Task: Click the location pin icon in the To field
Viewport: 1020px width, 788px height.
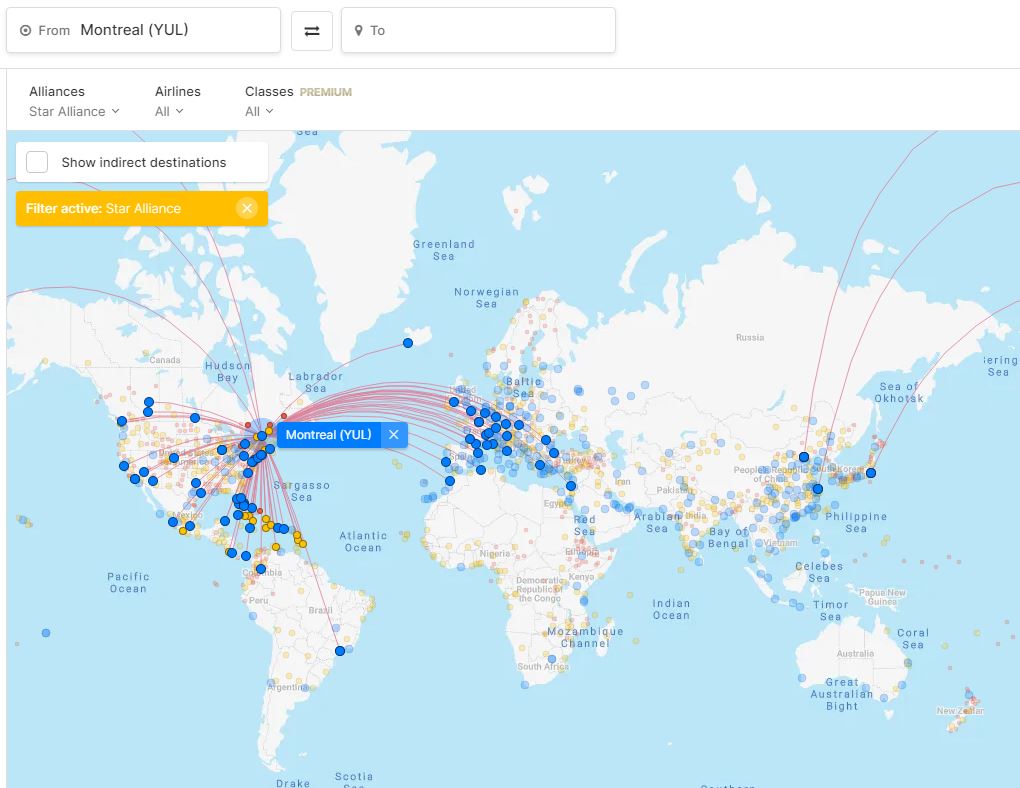Action: (359, 30)
